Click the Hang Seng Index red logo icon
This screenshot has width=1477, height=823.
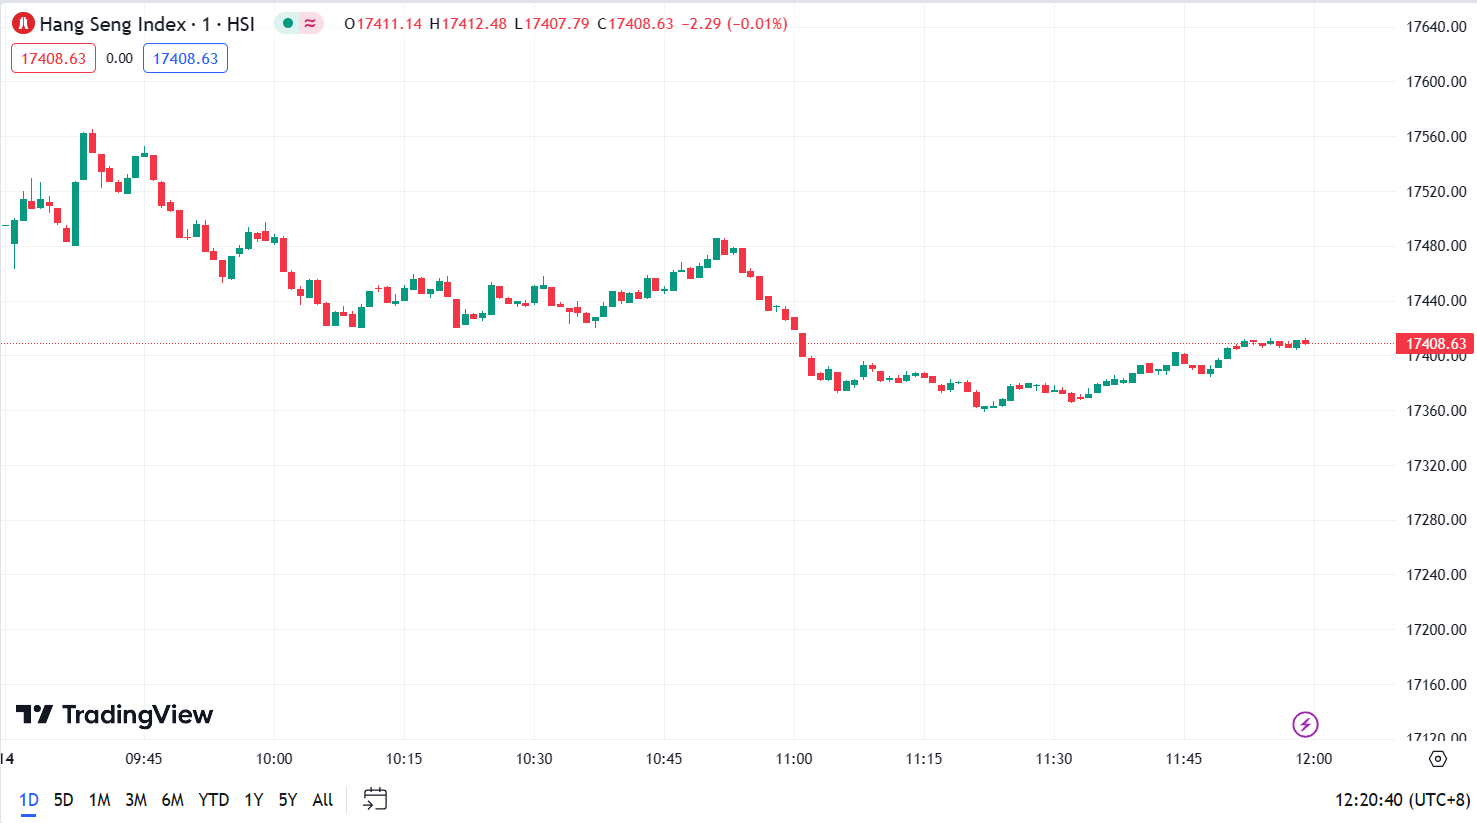coord(23,24)
